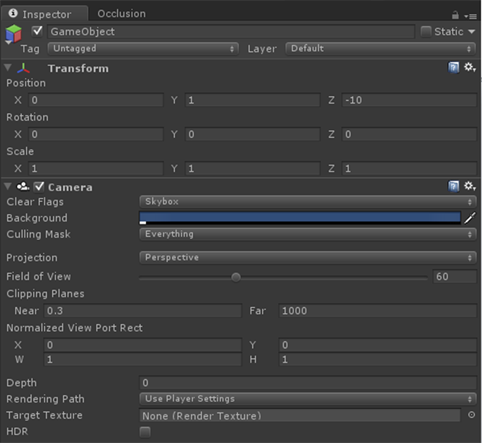
Task: Click the Field of View slider handle
Action: click(x=236, y=277)
